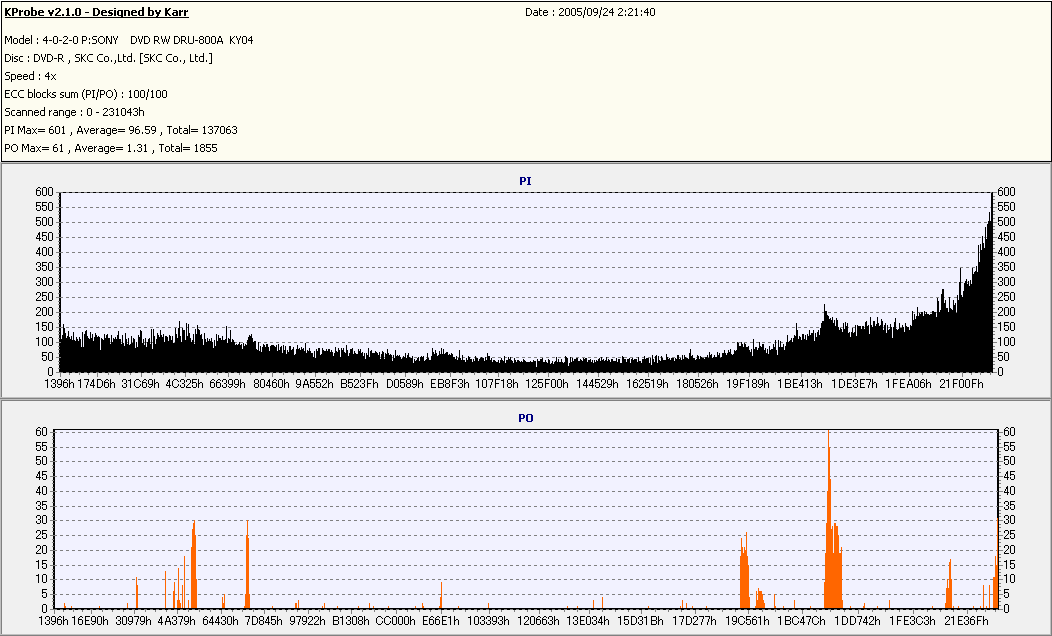The width and height of the screenshot is (1052, 636).
Task: Select the 66399h PI axis label
Action: pyautogui.click(x=228, y=384)
